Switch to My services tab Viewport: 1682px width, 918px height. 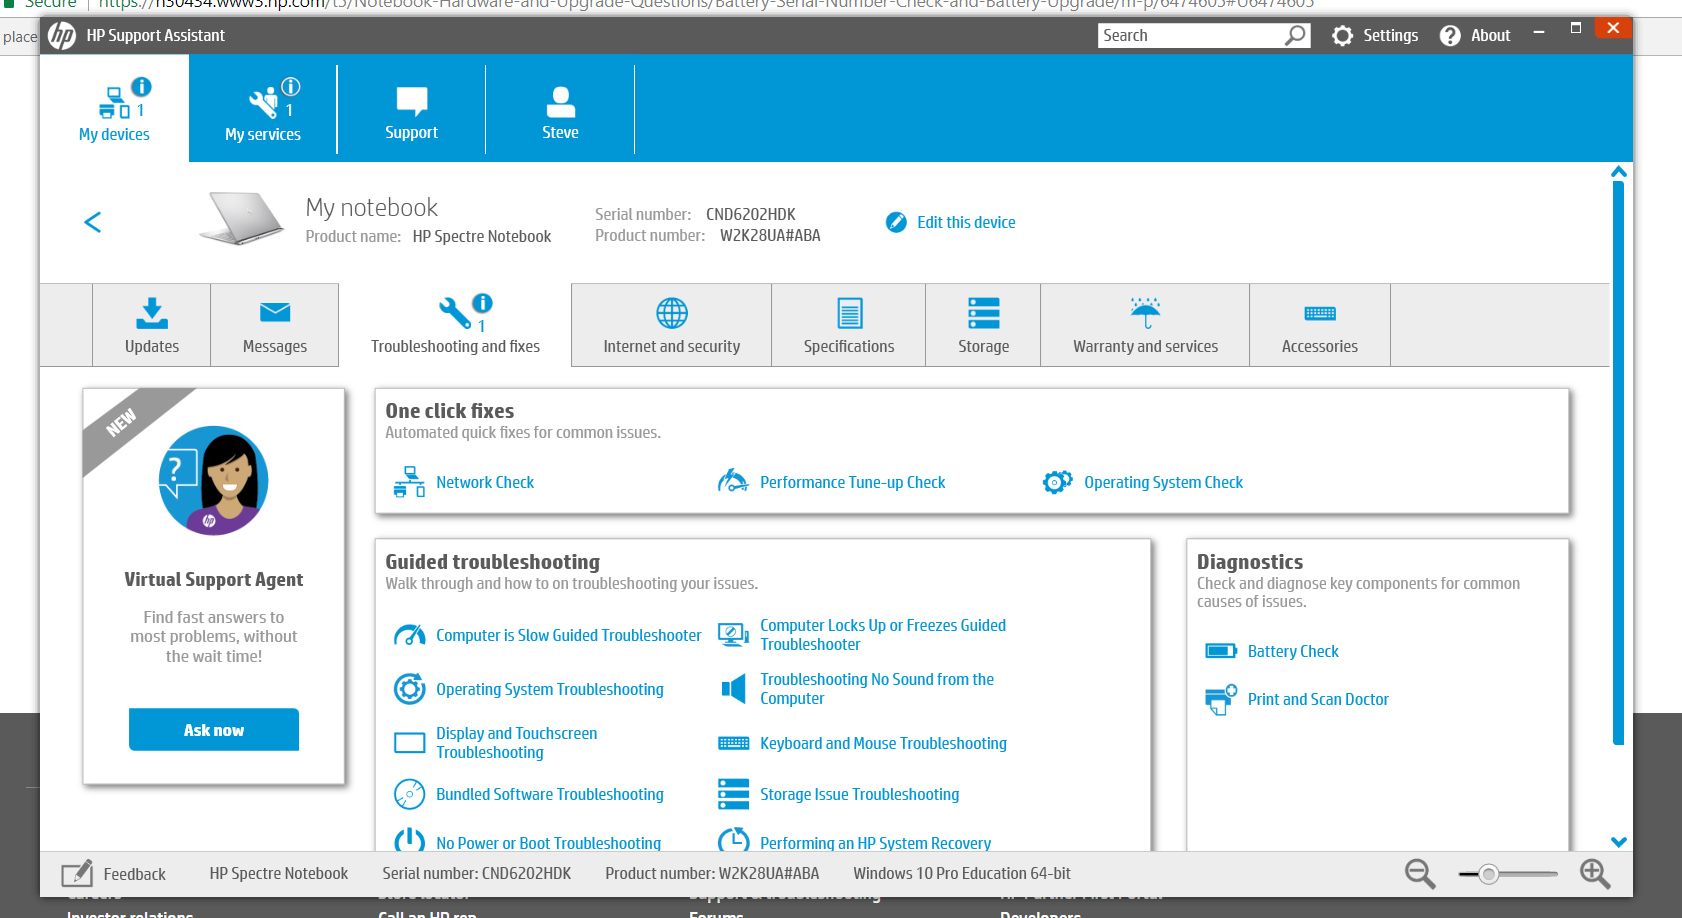tap(263, 108)
